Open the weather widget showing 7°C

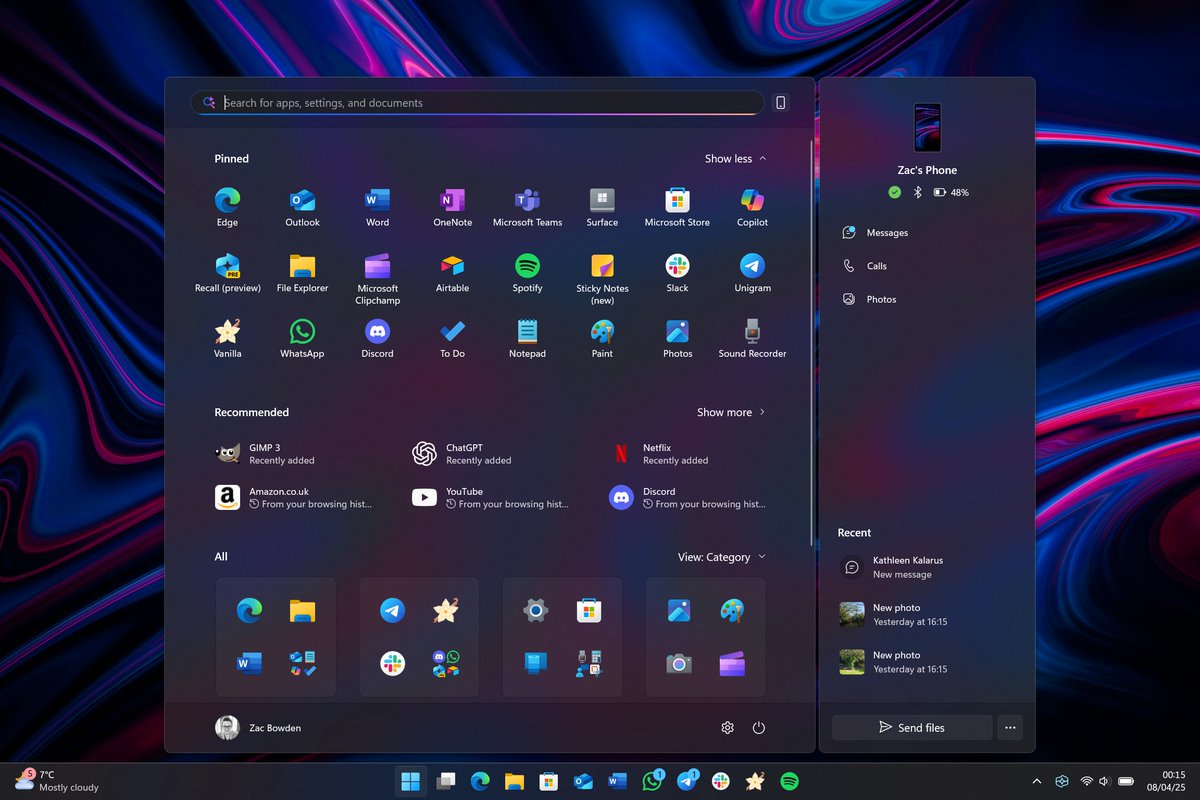(56, 781)
